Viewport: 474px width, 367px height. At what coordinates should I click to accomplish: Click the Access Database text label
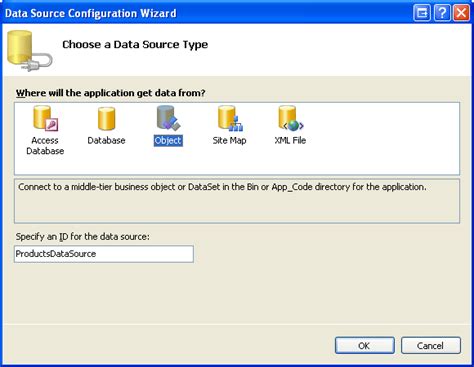(45, 146)
